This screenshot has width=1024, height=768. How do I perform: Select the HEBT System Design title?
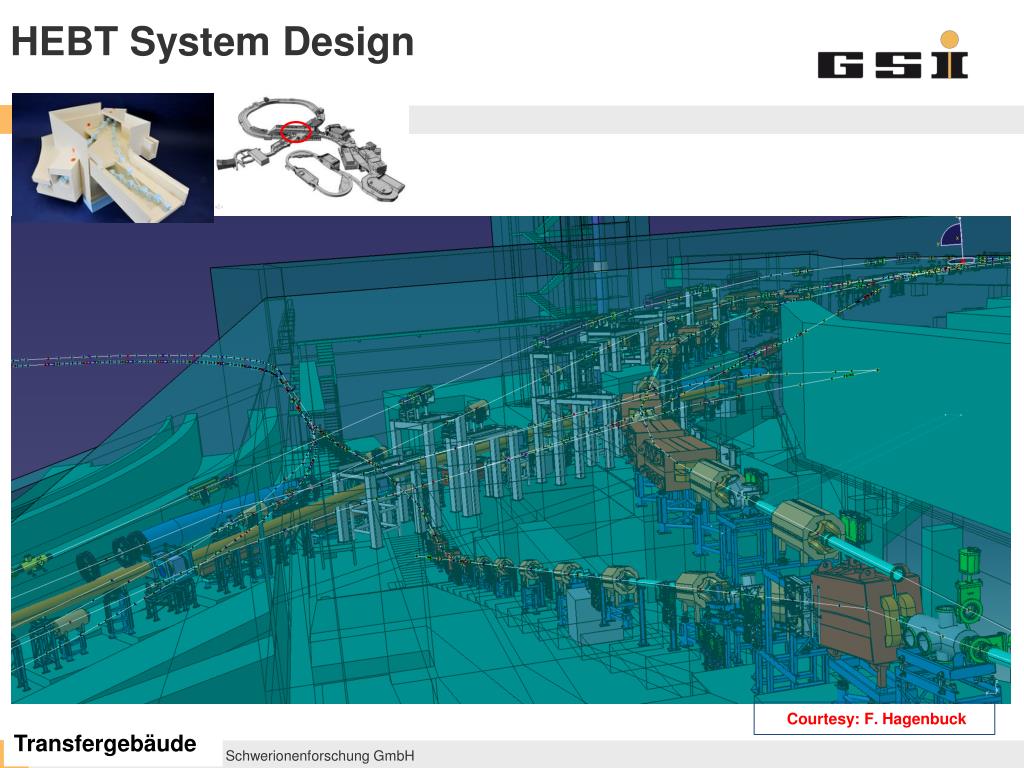click(213, 42)
